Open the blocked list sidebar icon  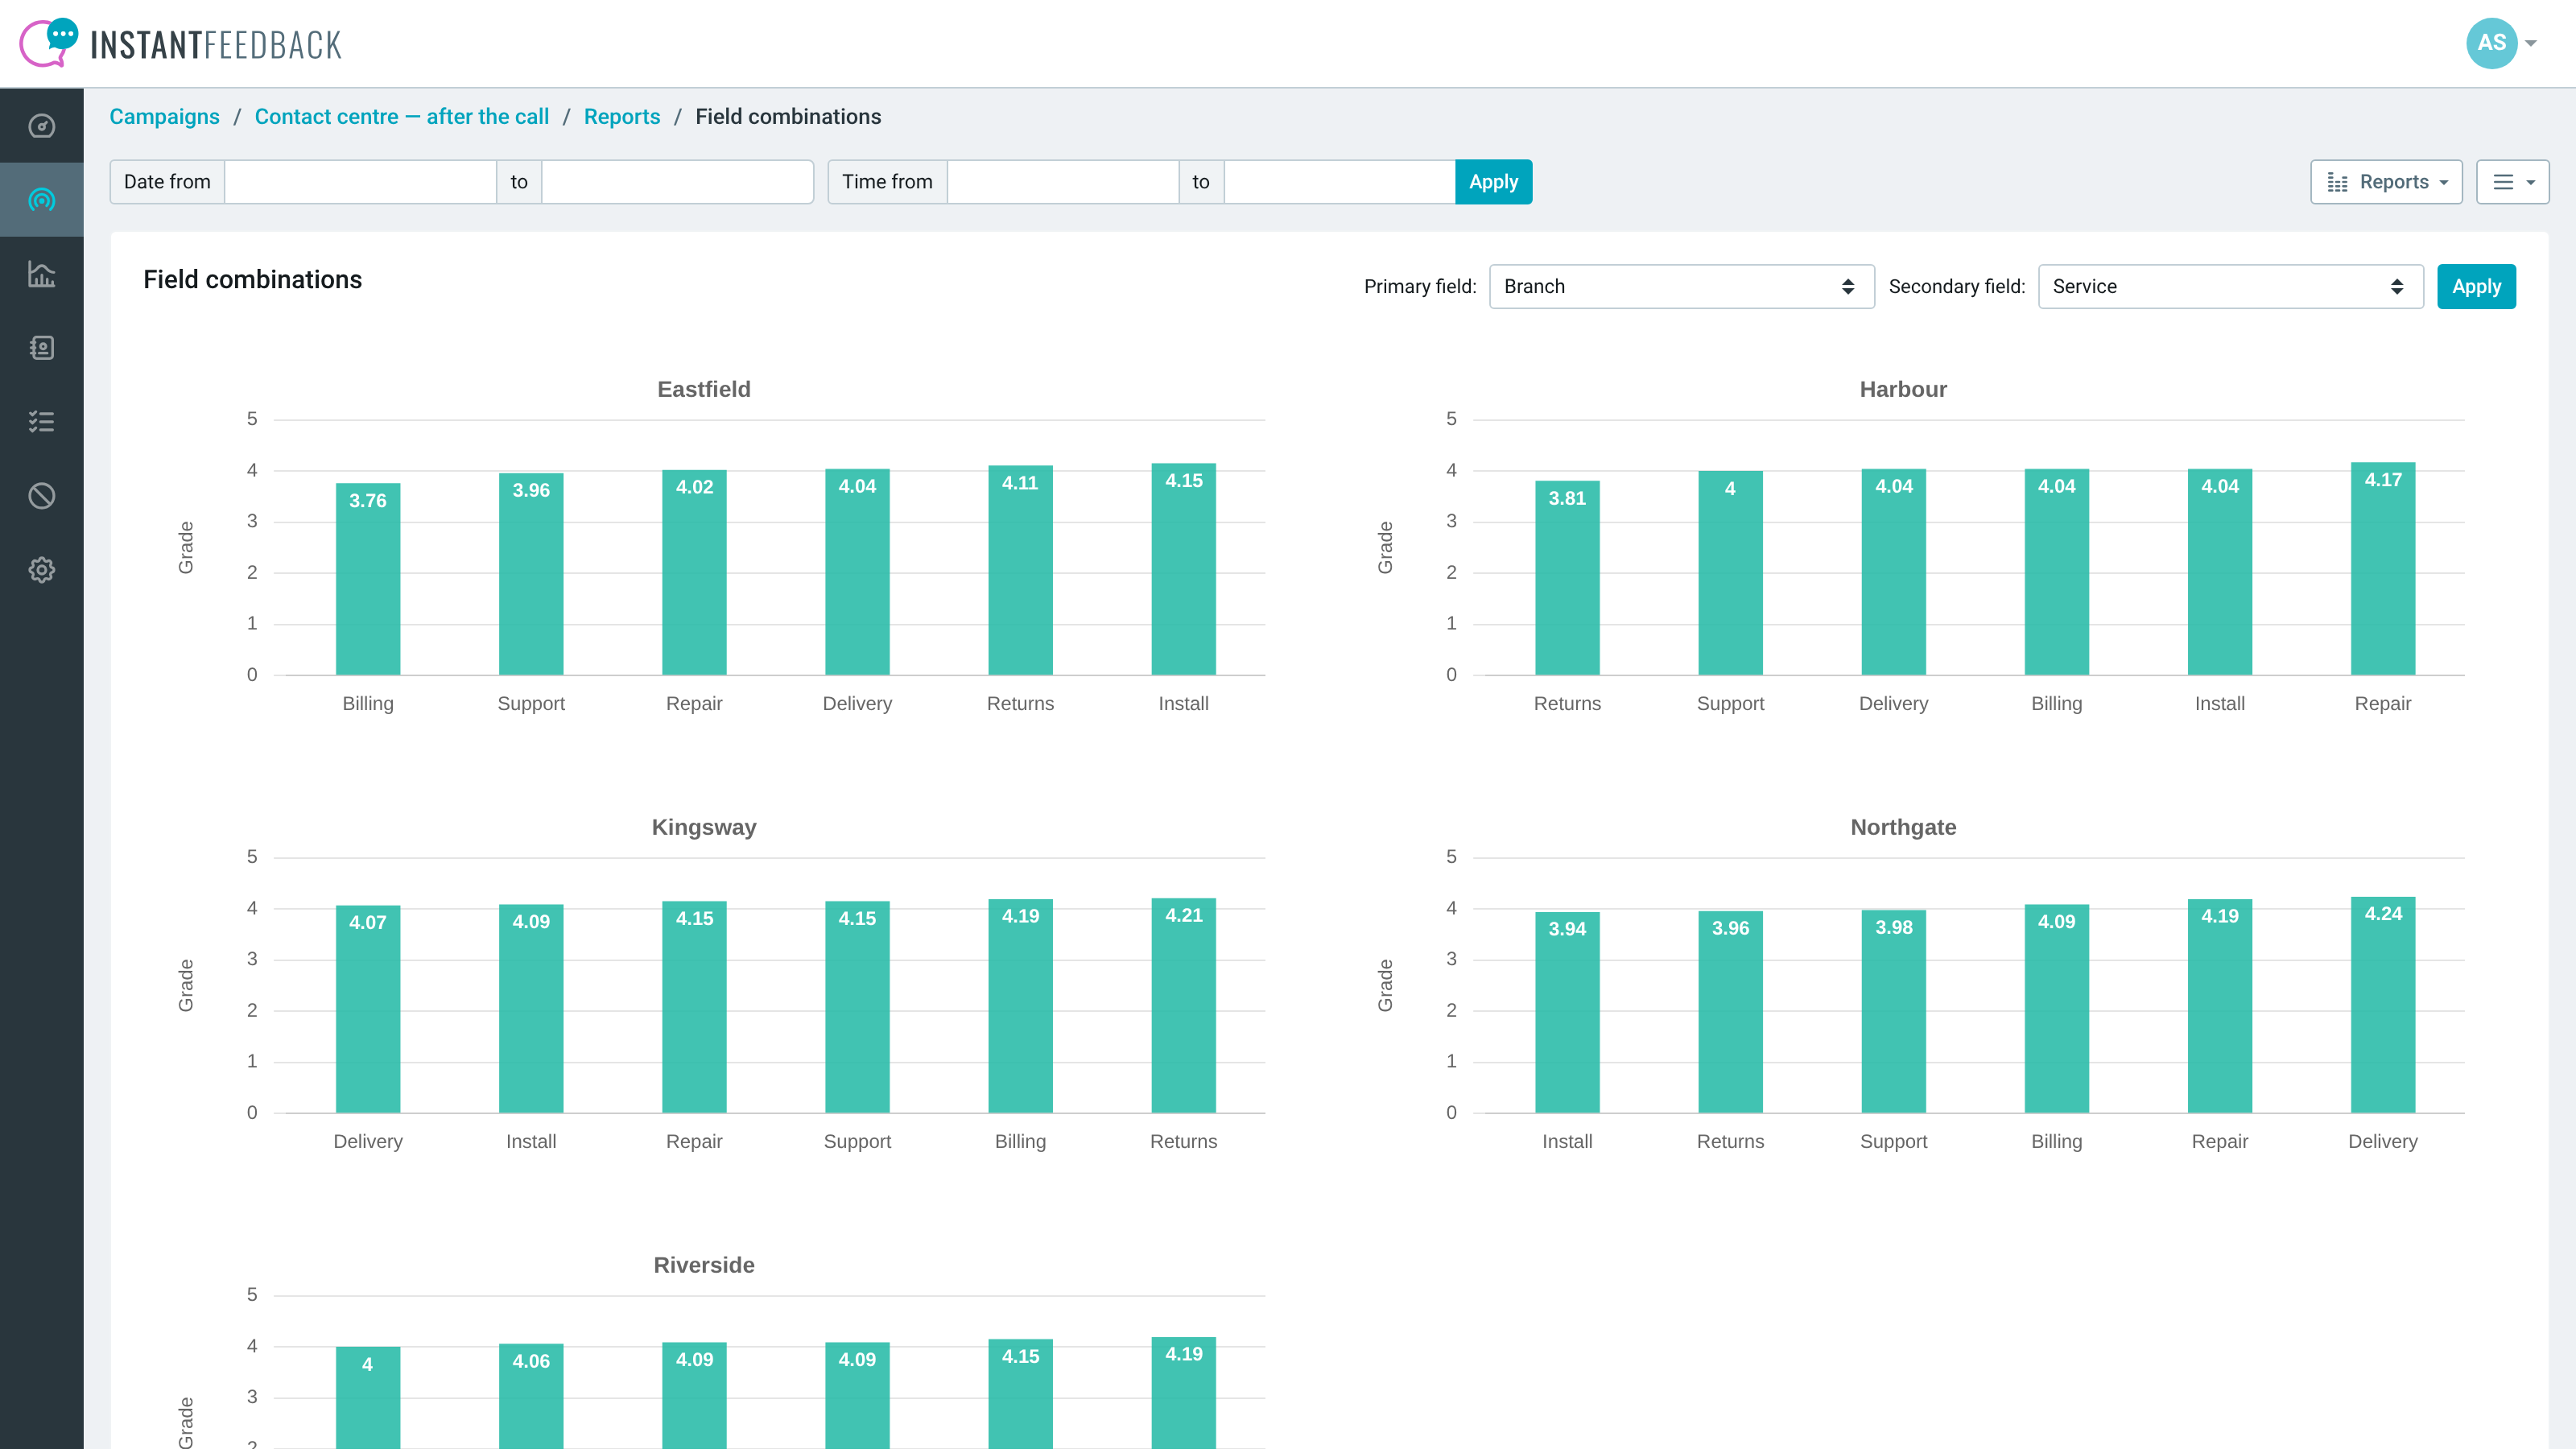point(41,496)
